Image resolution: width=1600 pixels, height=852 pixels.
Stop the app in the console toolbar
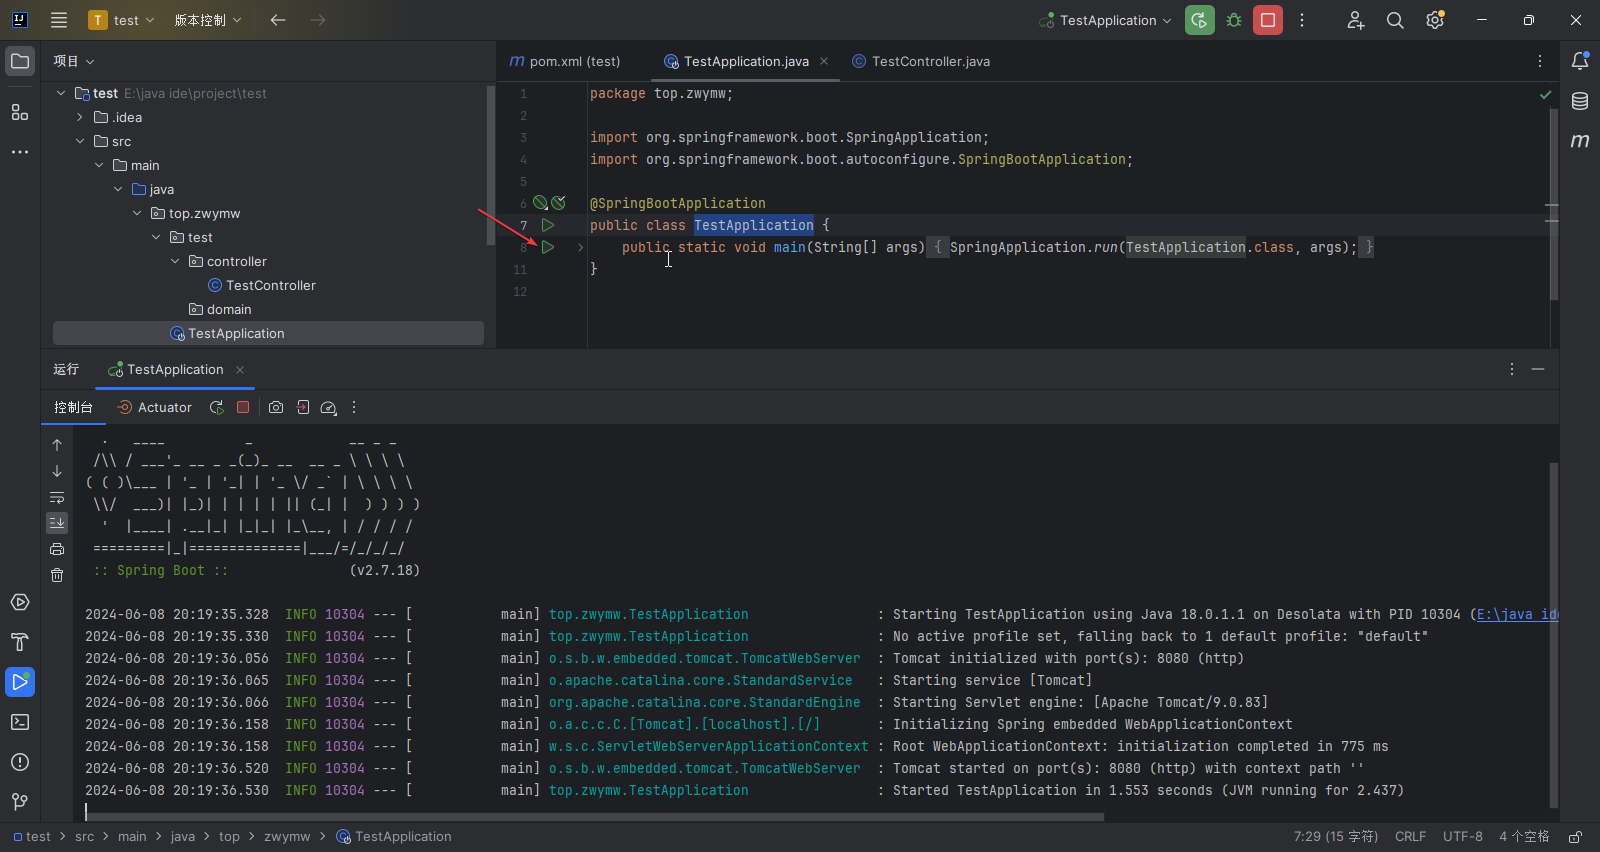[x=243, y=407]
